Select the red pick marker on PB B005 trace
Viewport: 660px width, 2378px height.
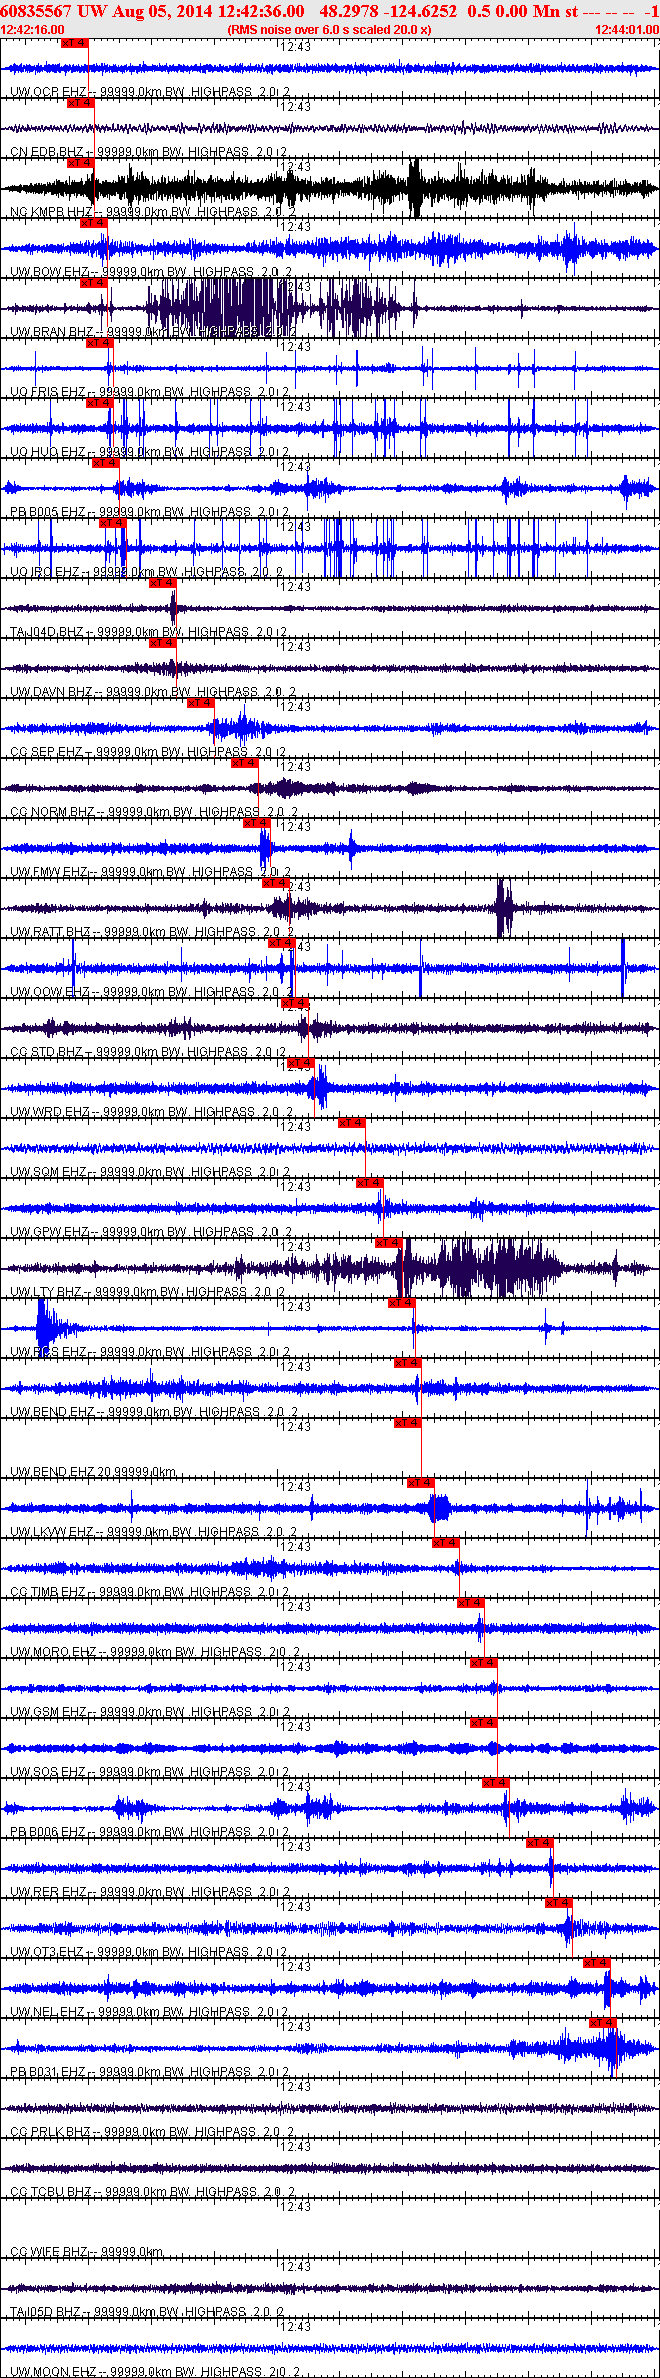click(x=105, y=463)
